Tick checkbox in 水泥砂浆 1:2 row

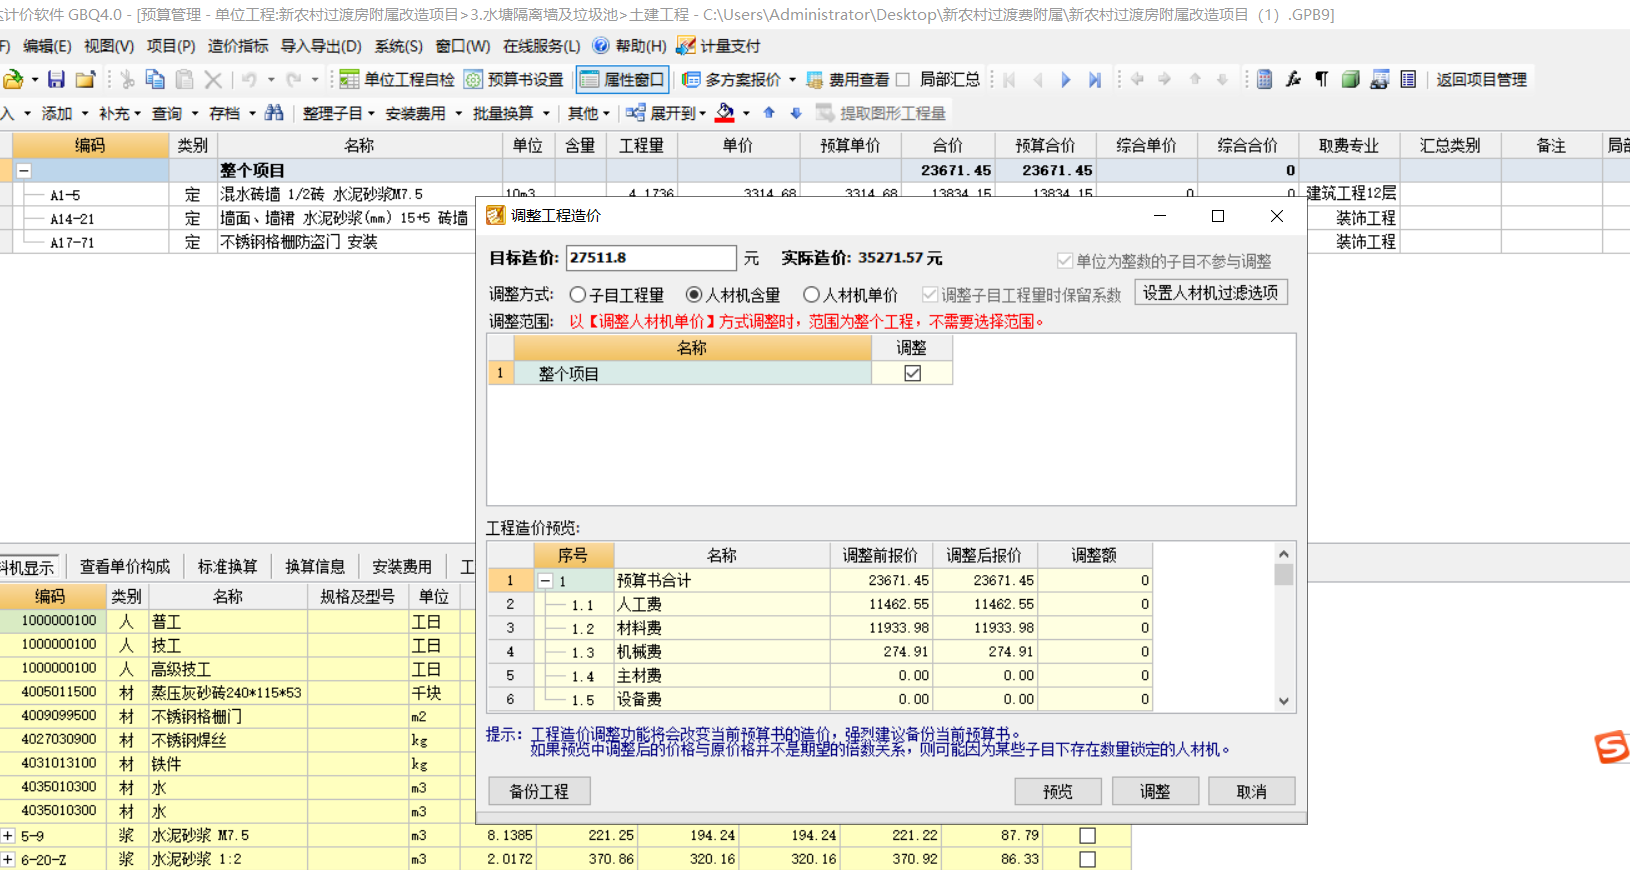point(1088,859)
